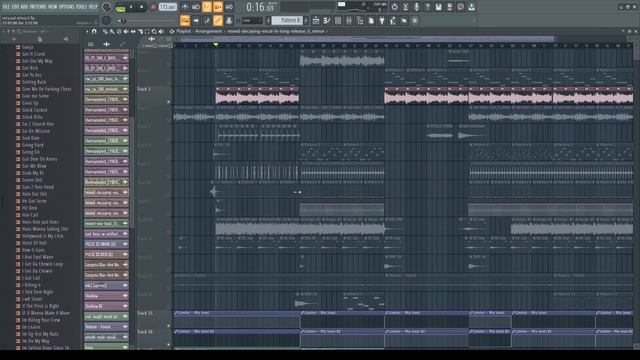
Task: Toggle typing keyboard to piano button
Action: tap(185, 20)
